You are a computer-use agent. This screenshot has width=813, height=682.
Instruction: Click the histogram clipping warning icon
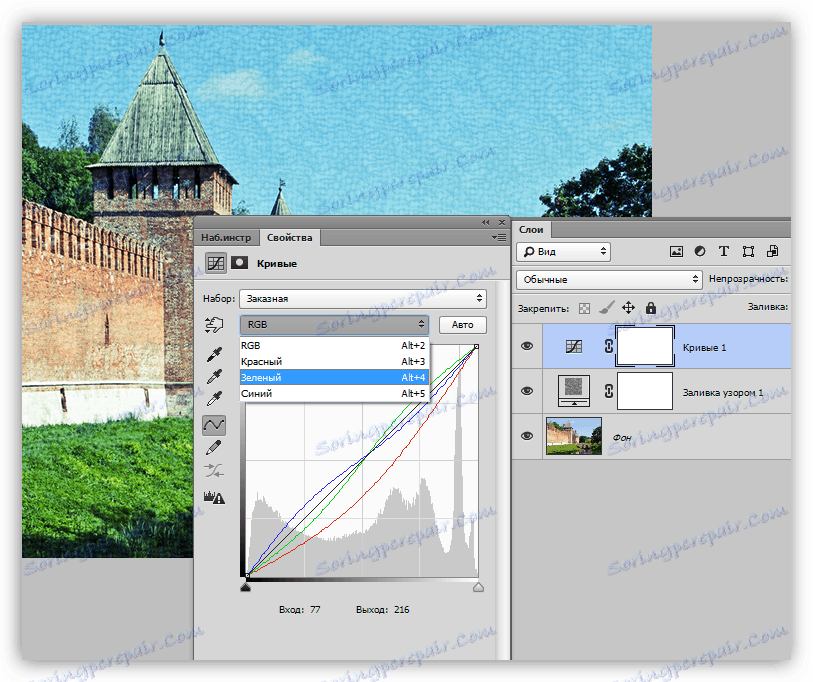click(x=214, y=498)
